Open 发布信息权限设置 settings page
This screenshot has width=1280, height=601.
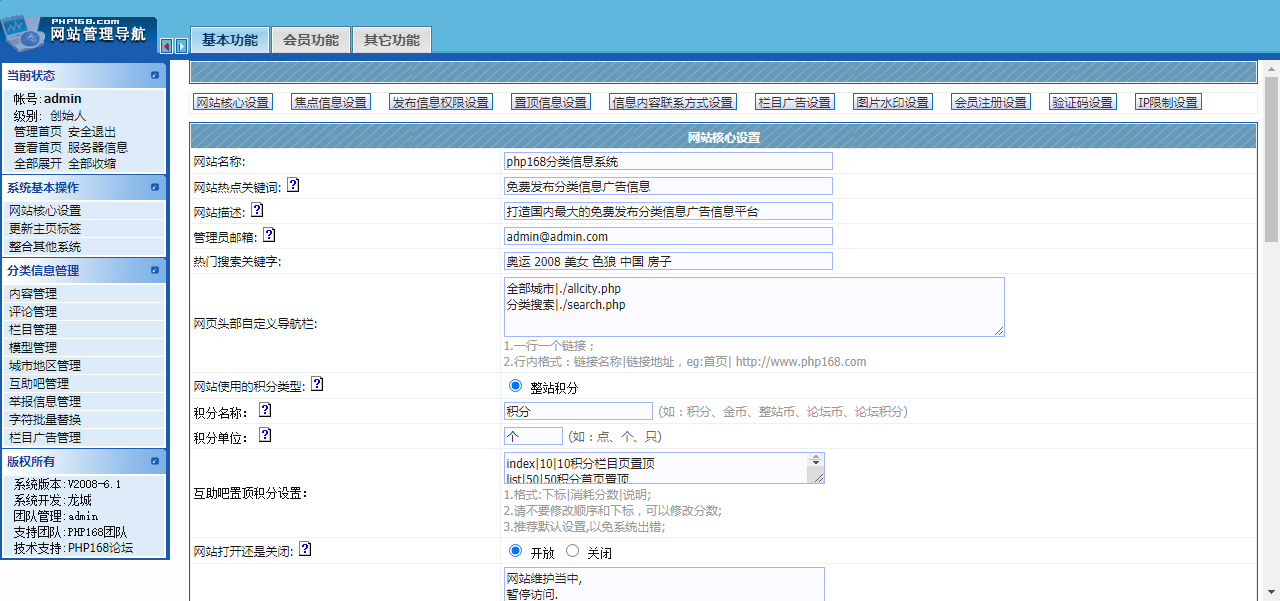point(441,102)
